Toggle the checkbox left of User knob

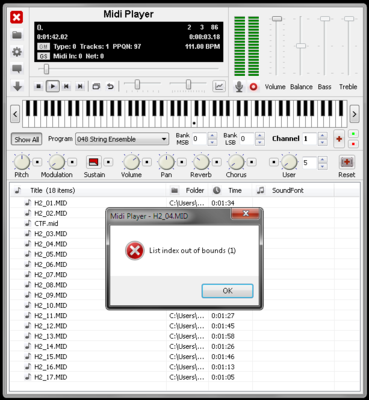274,162
